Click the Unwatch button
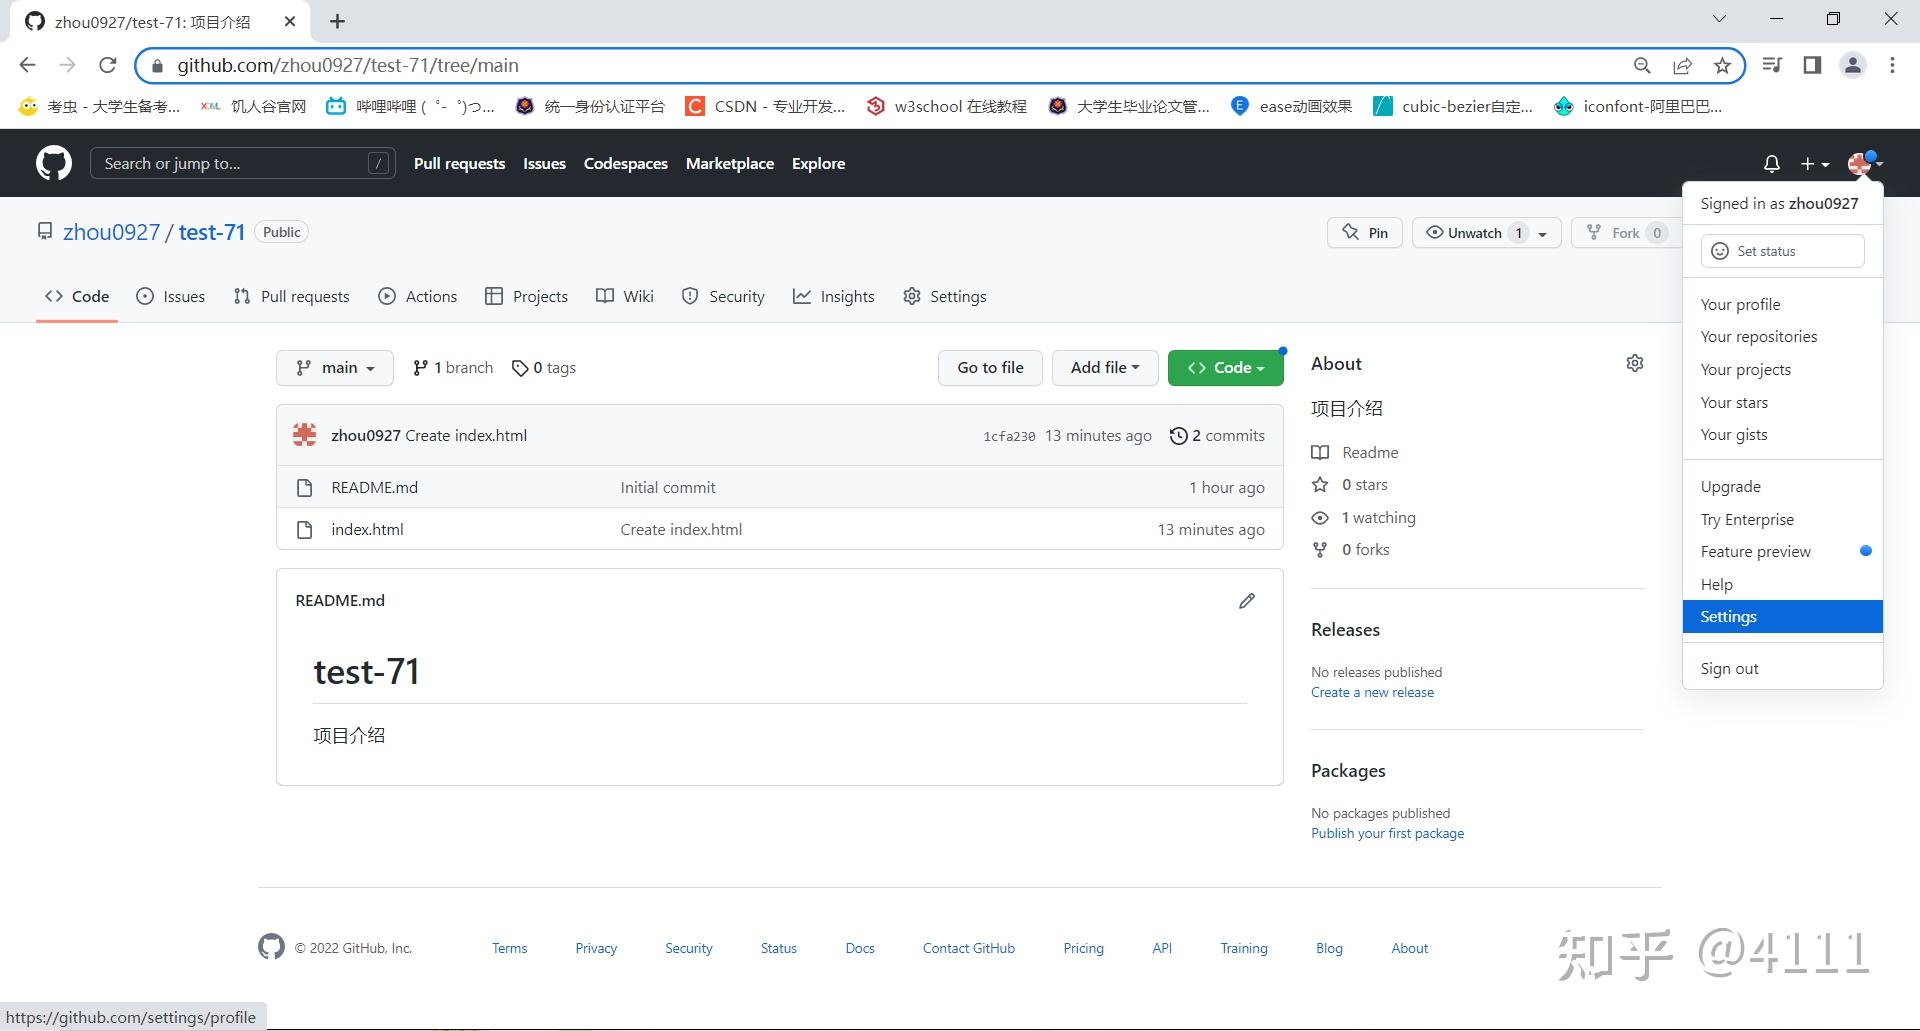This screenshot has height=1031, width=1920. click(x=1475, y=233)
